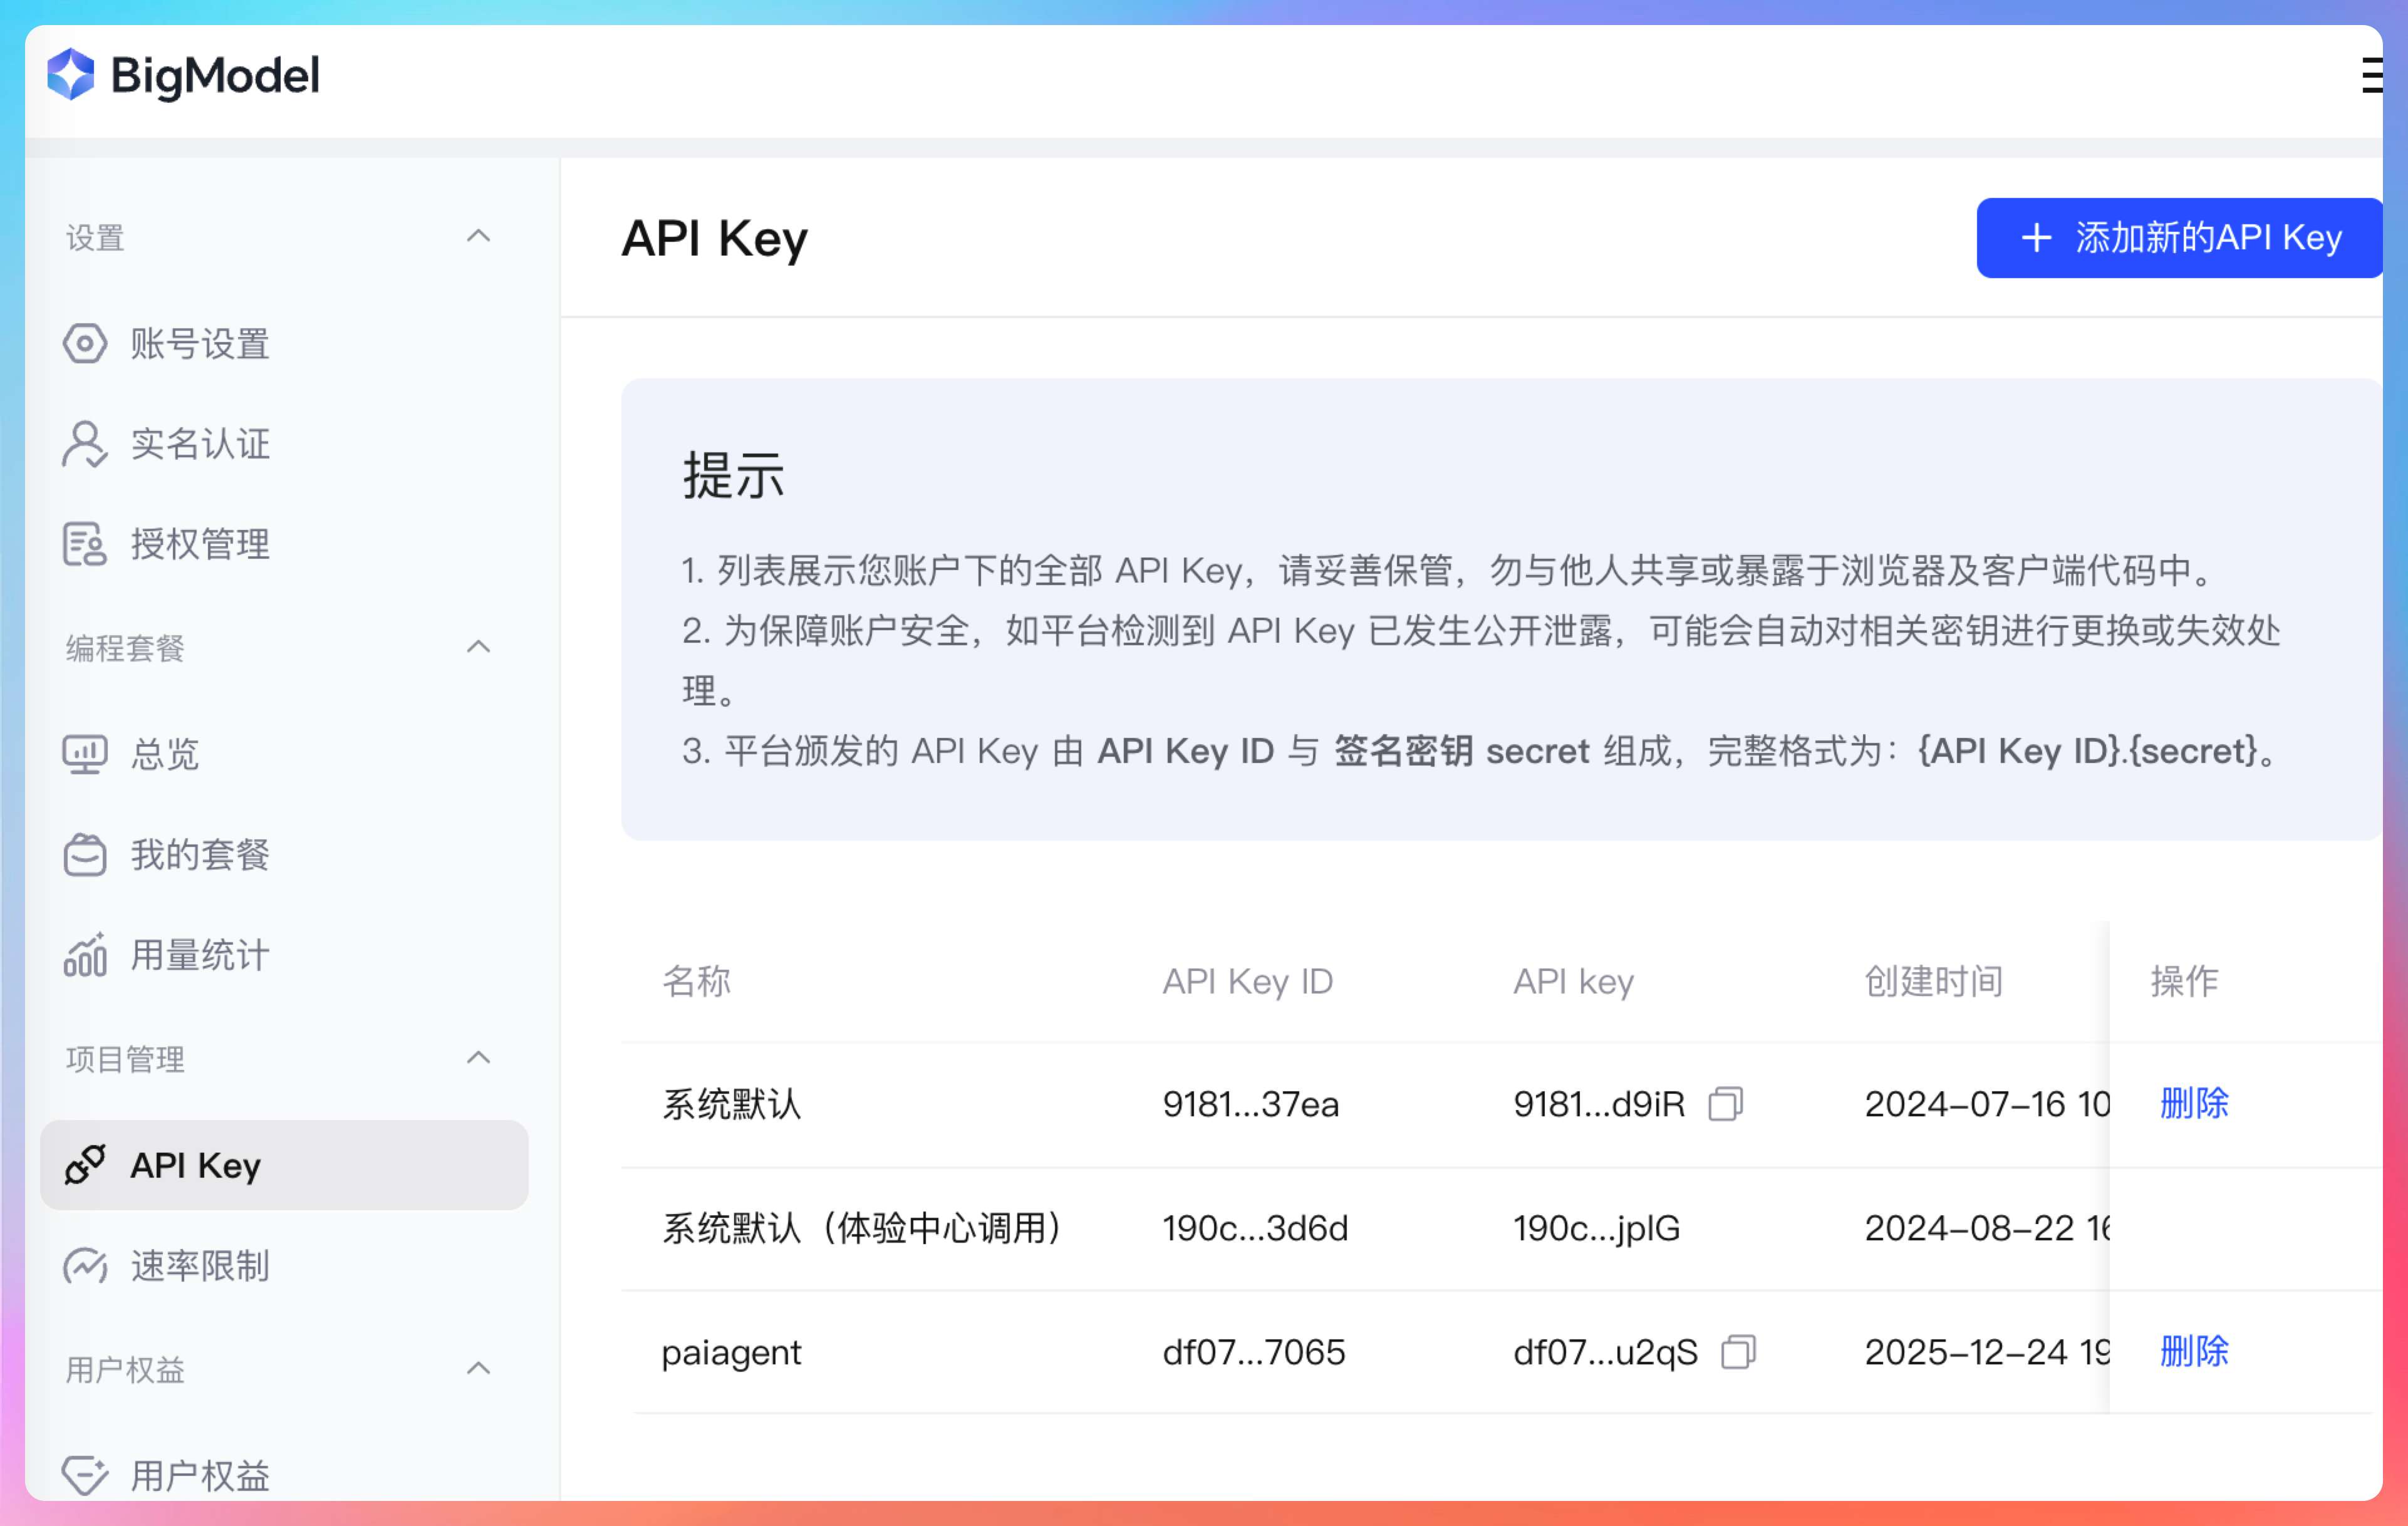Copy the df07...u2qS API key
The height and width of the screenshot is (1526, 2408).
point(1738,1352)
